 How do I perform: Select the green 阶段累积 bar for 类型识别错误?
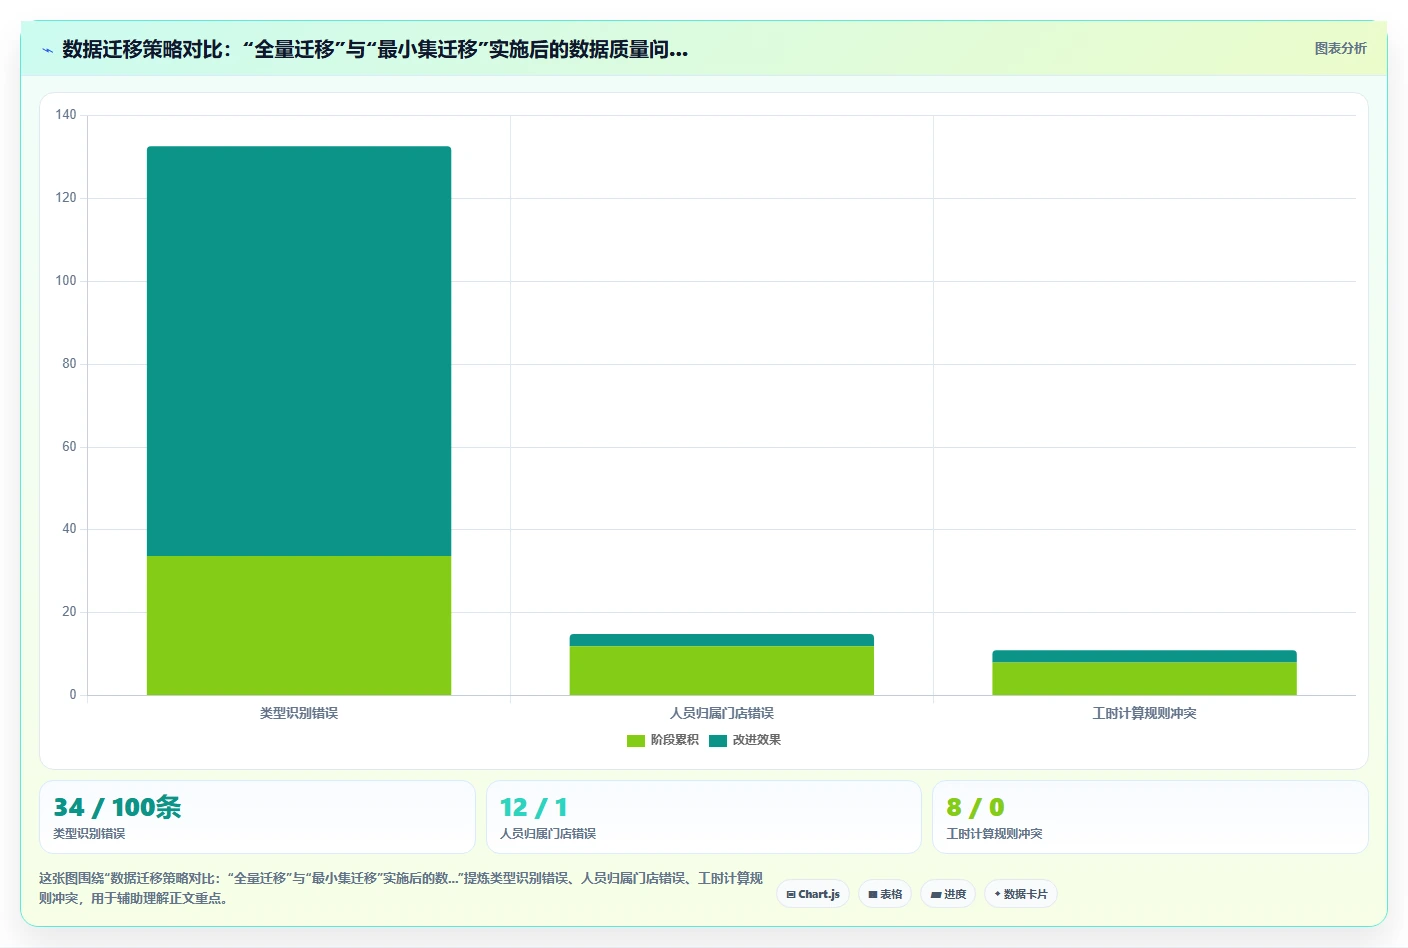pyautogui.click(x=299, y=625)
